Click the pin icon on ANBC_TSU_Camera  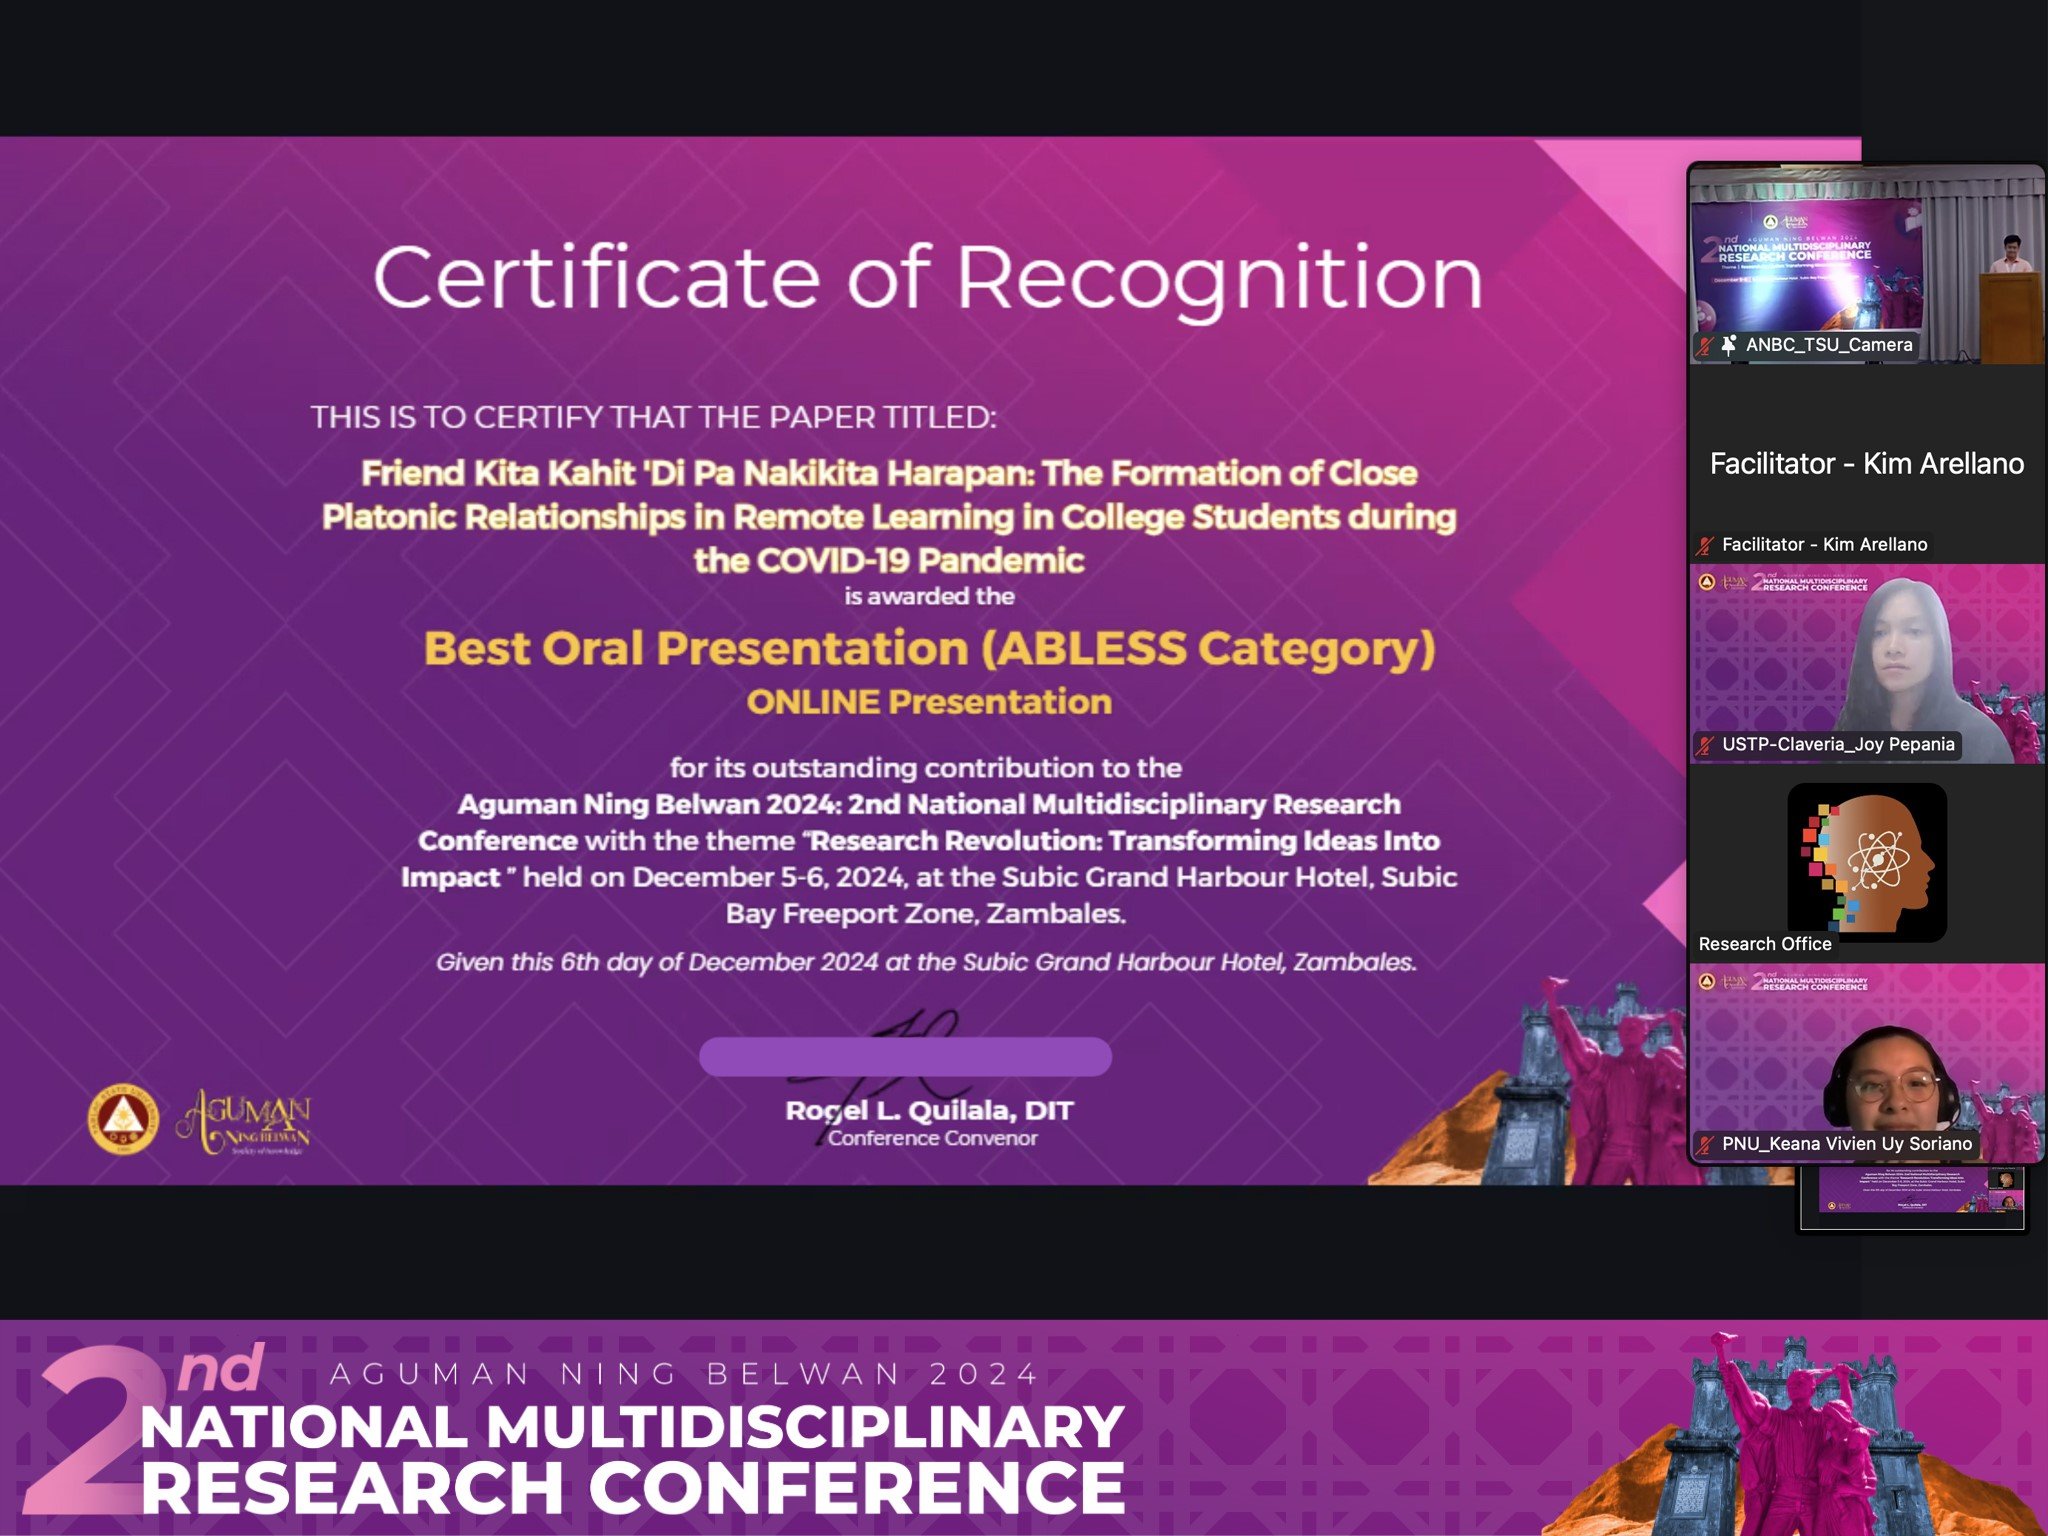tap(1729, 345)
